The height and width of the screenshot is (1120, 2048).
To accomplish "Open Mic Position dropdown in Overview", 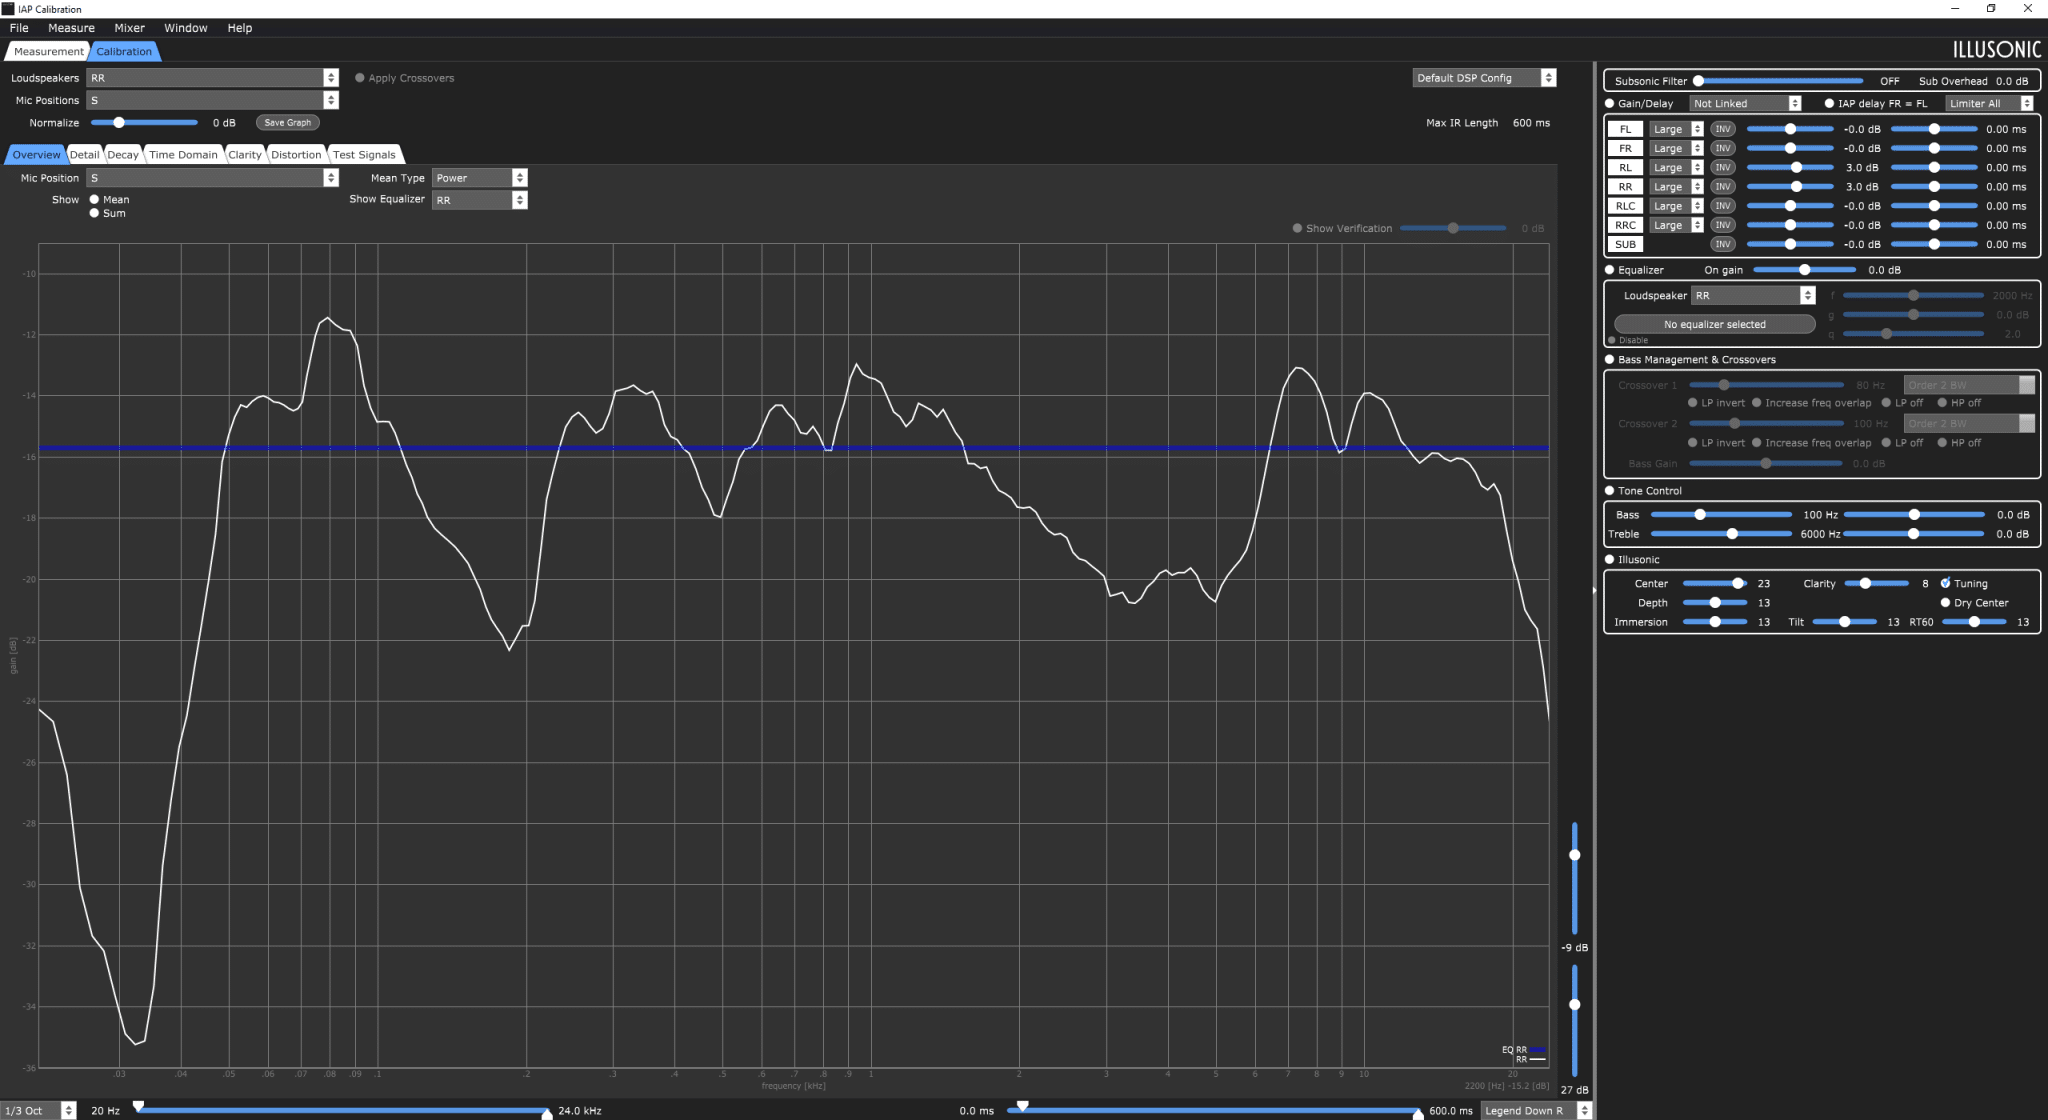I will pos(213,178).
